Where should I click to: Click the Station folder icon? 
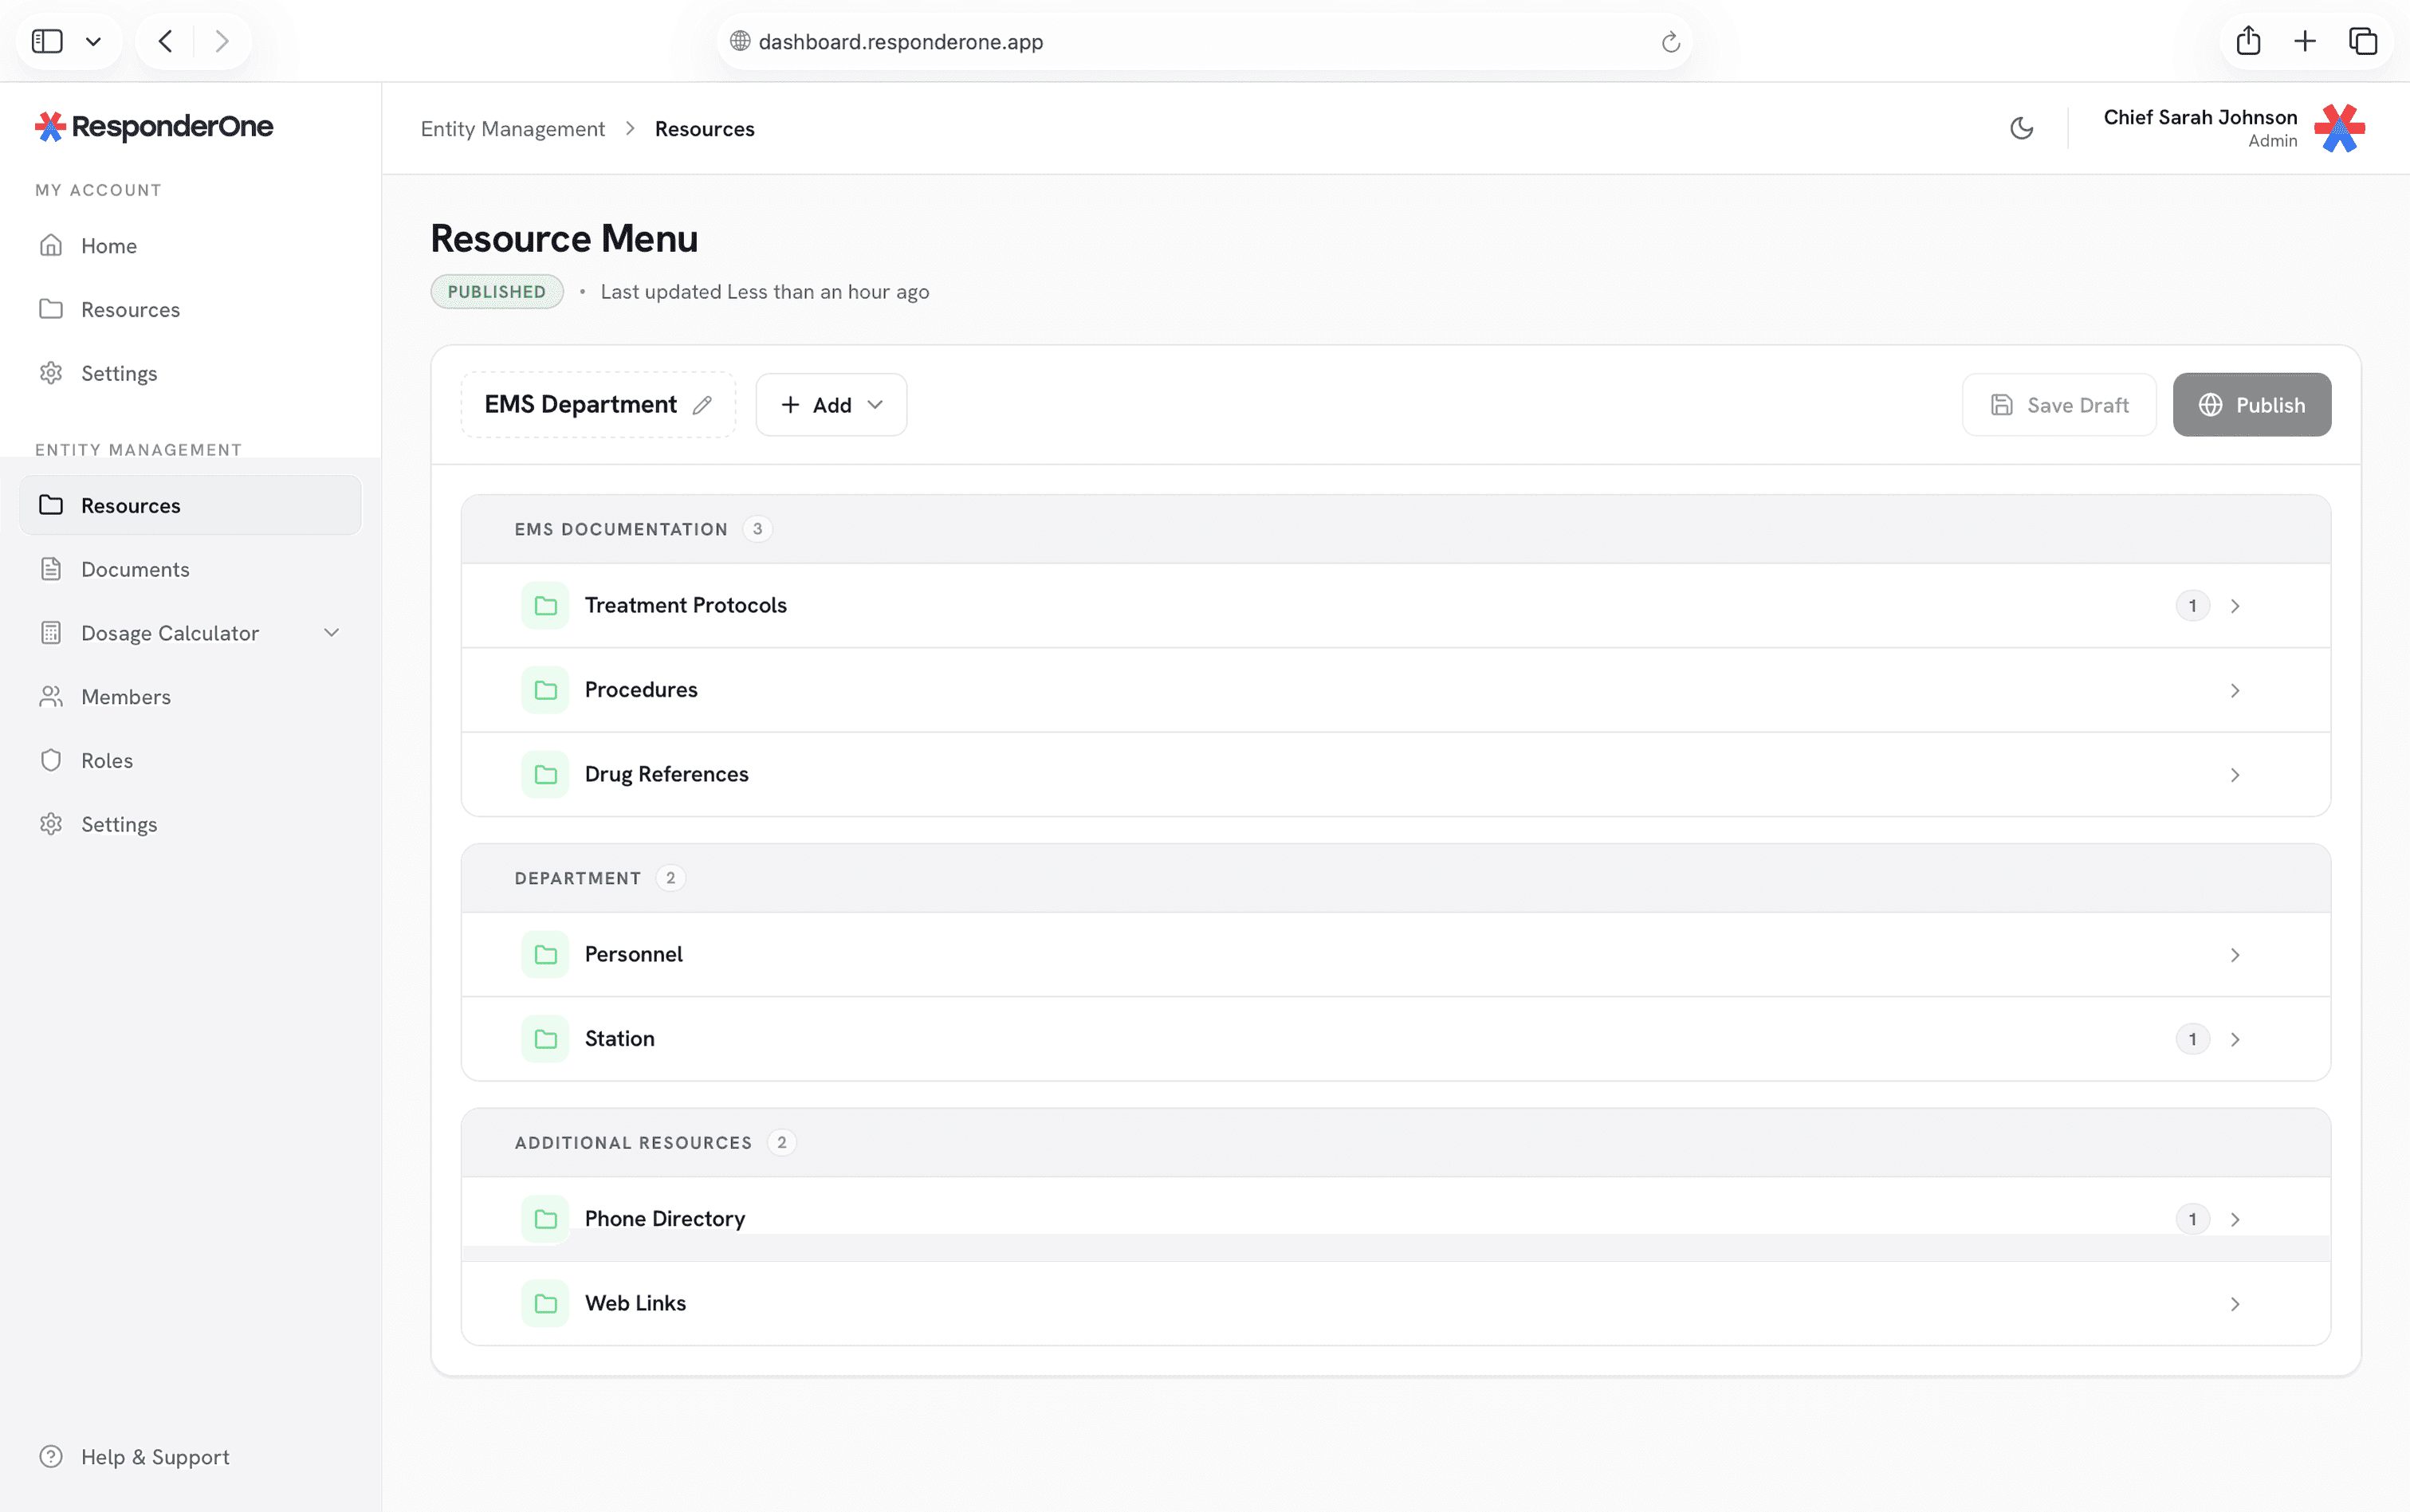tap(545, 1039)
